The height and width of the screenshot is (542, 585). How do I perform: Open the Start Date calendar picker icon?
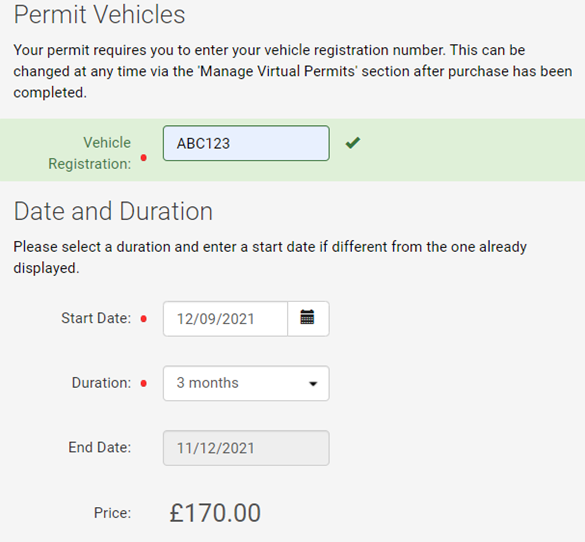click(308, 319)
